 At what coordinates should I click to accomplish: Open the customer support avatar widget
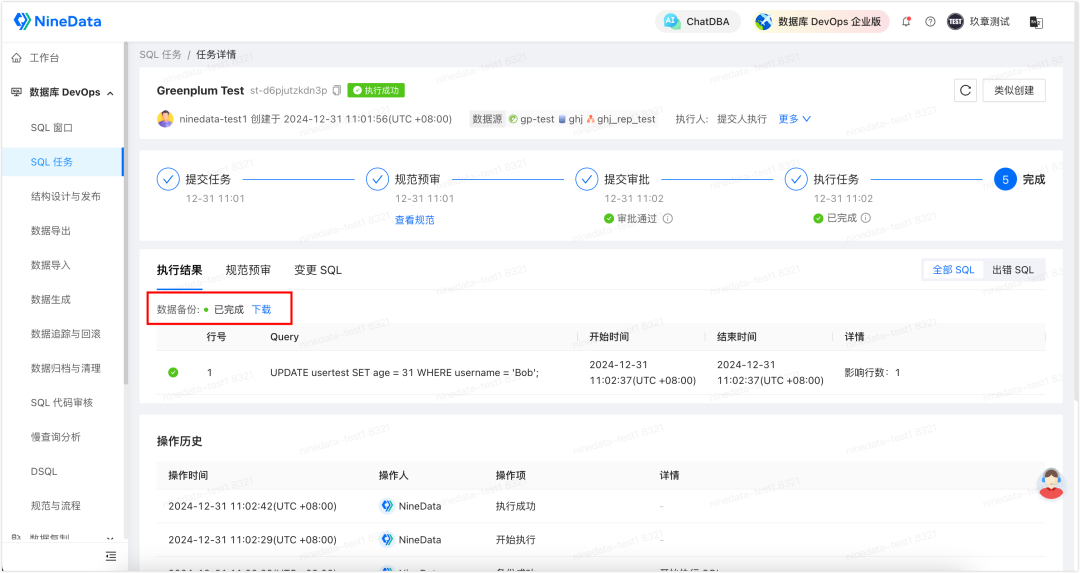1050,483
